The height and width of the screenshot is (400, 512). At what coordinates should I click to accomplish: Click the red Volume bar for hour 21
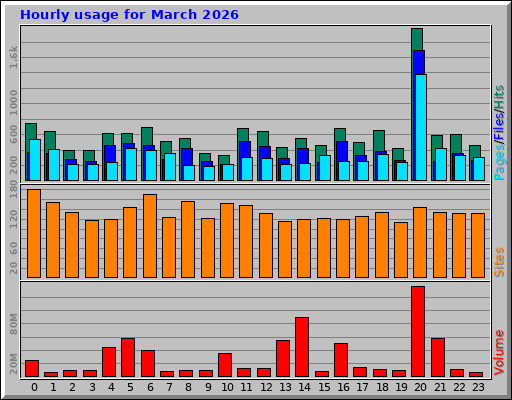point(438,357)
